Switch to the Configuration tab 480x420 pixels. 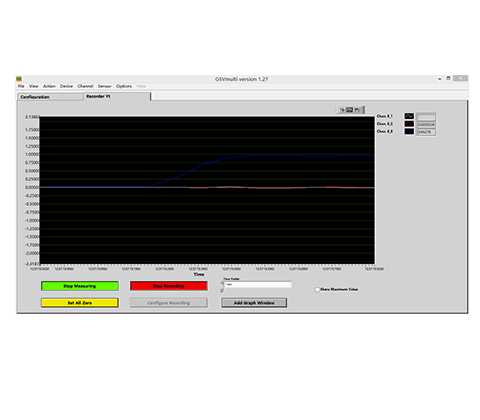coord(50,97)
